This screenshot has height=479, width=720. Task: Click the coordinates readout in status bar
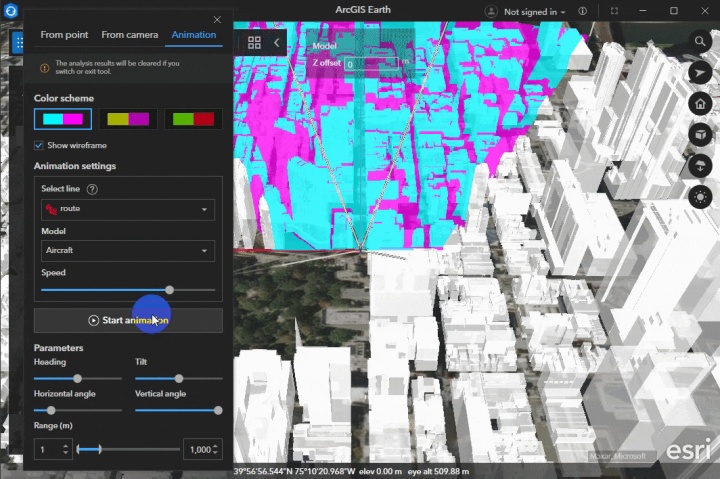[x=294, y=471]
